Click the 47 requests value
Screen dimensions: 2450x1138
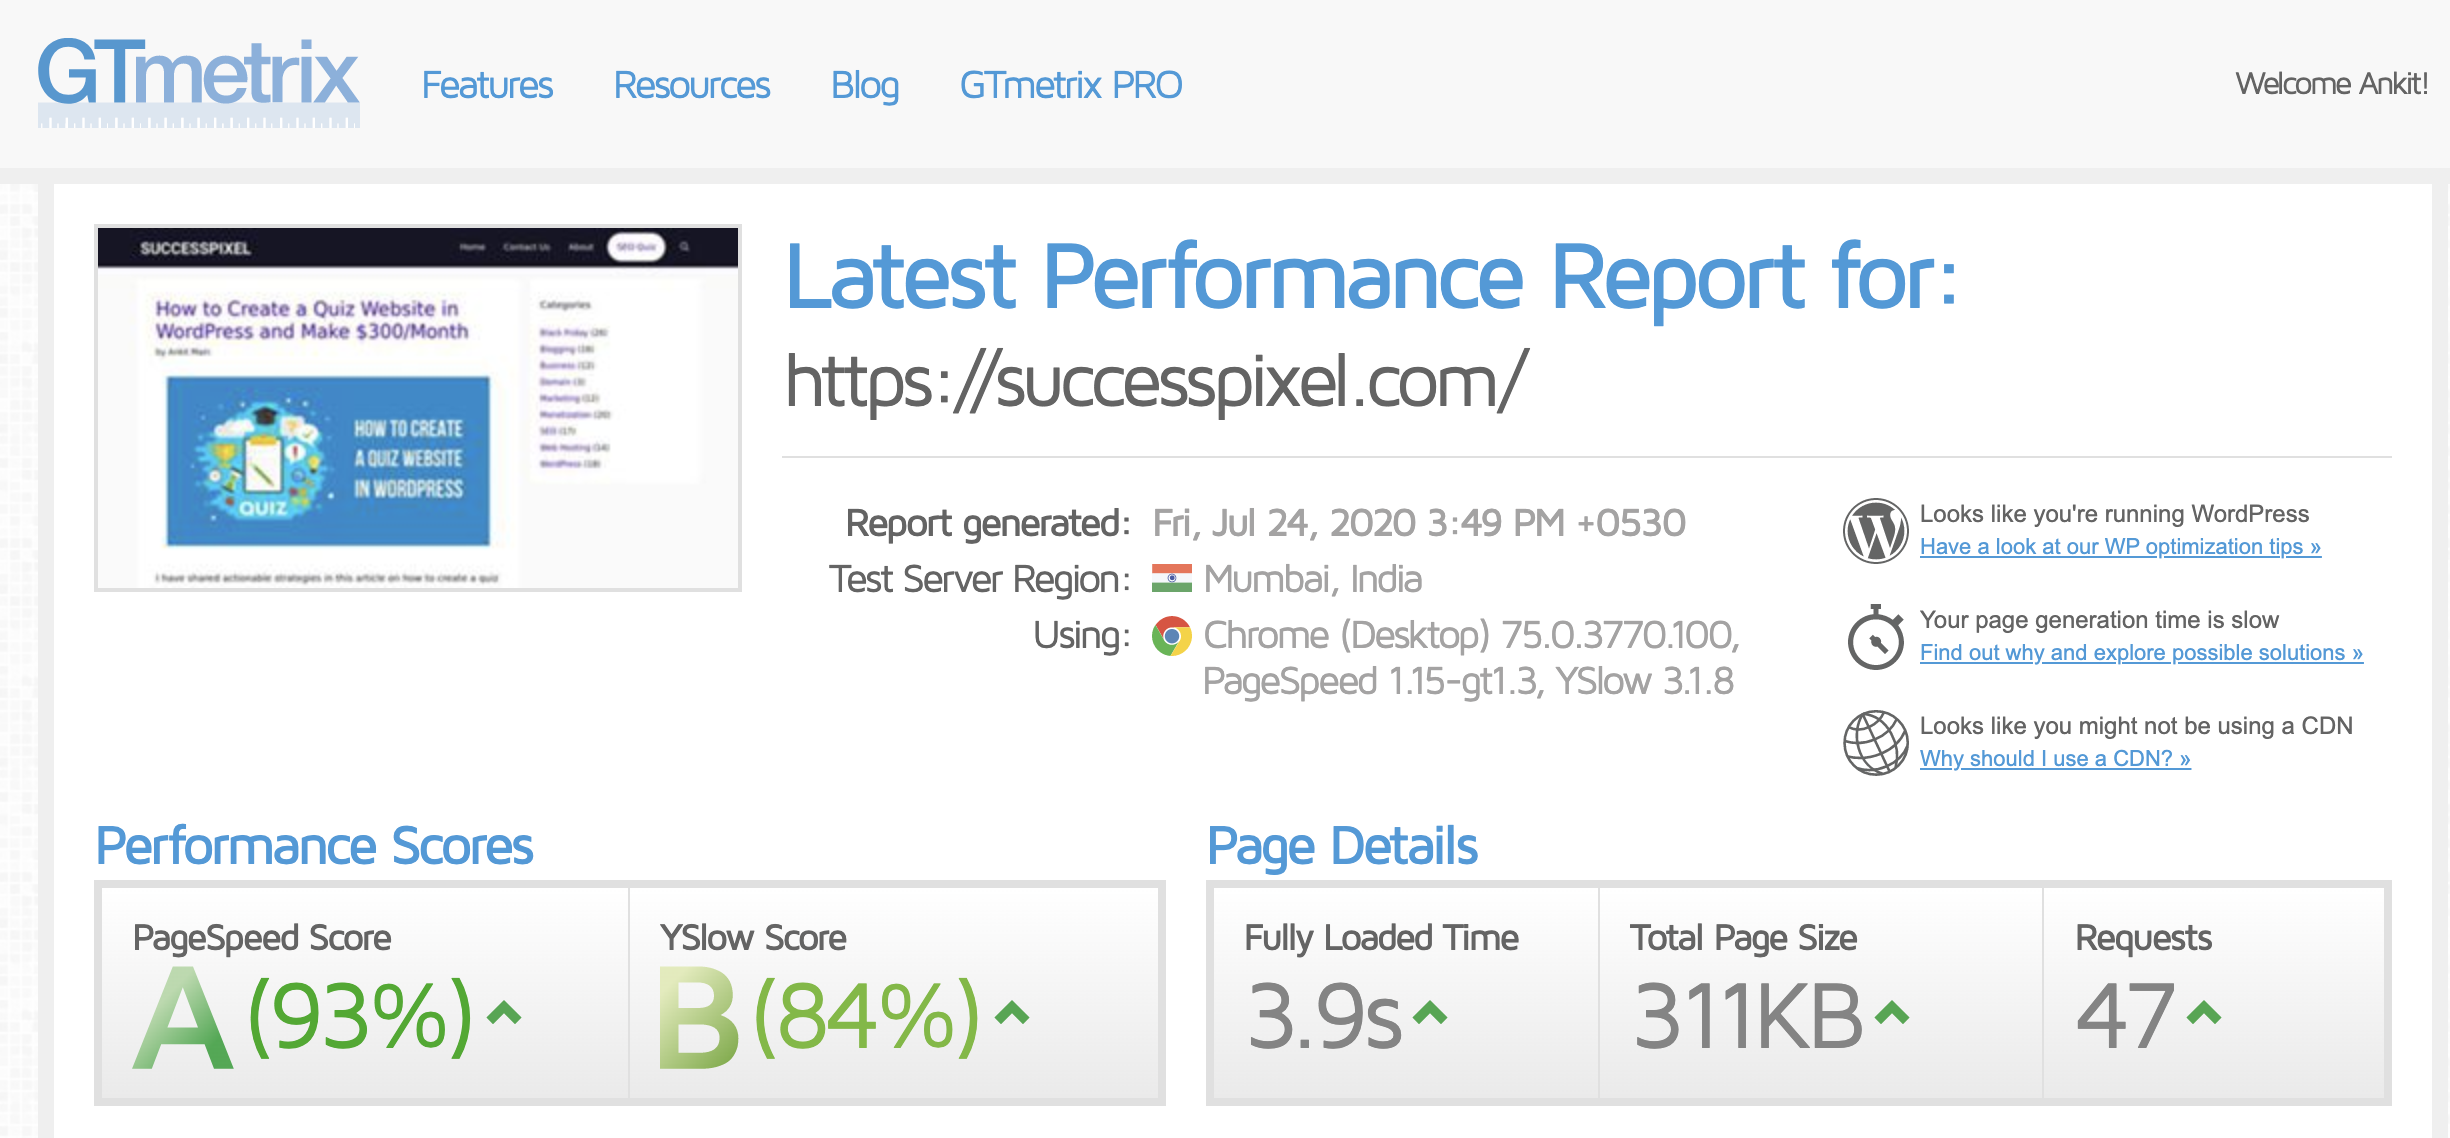tap(2126, 1017)
